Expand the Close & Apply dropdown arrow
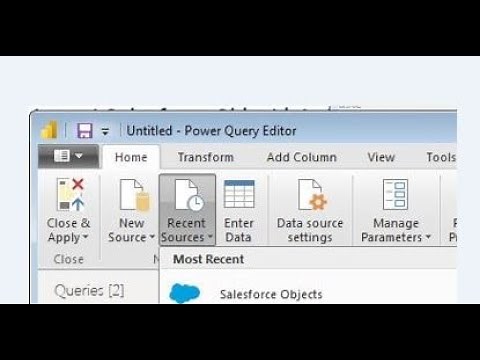This screenshot has height=360, width=480. tap(85, 237)
